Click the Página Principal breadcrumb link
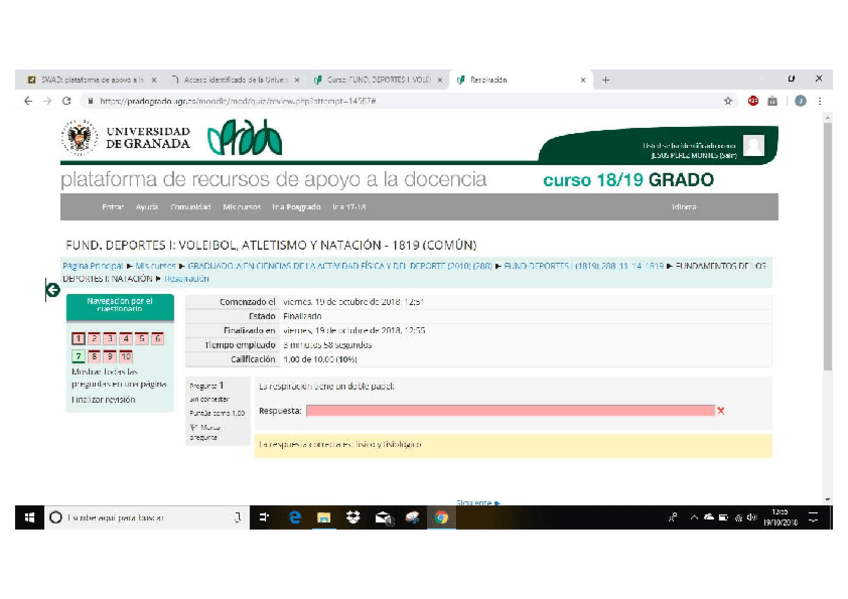 coord(93,266)
